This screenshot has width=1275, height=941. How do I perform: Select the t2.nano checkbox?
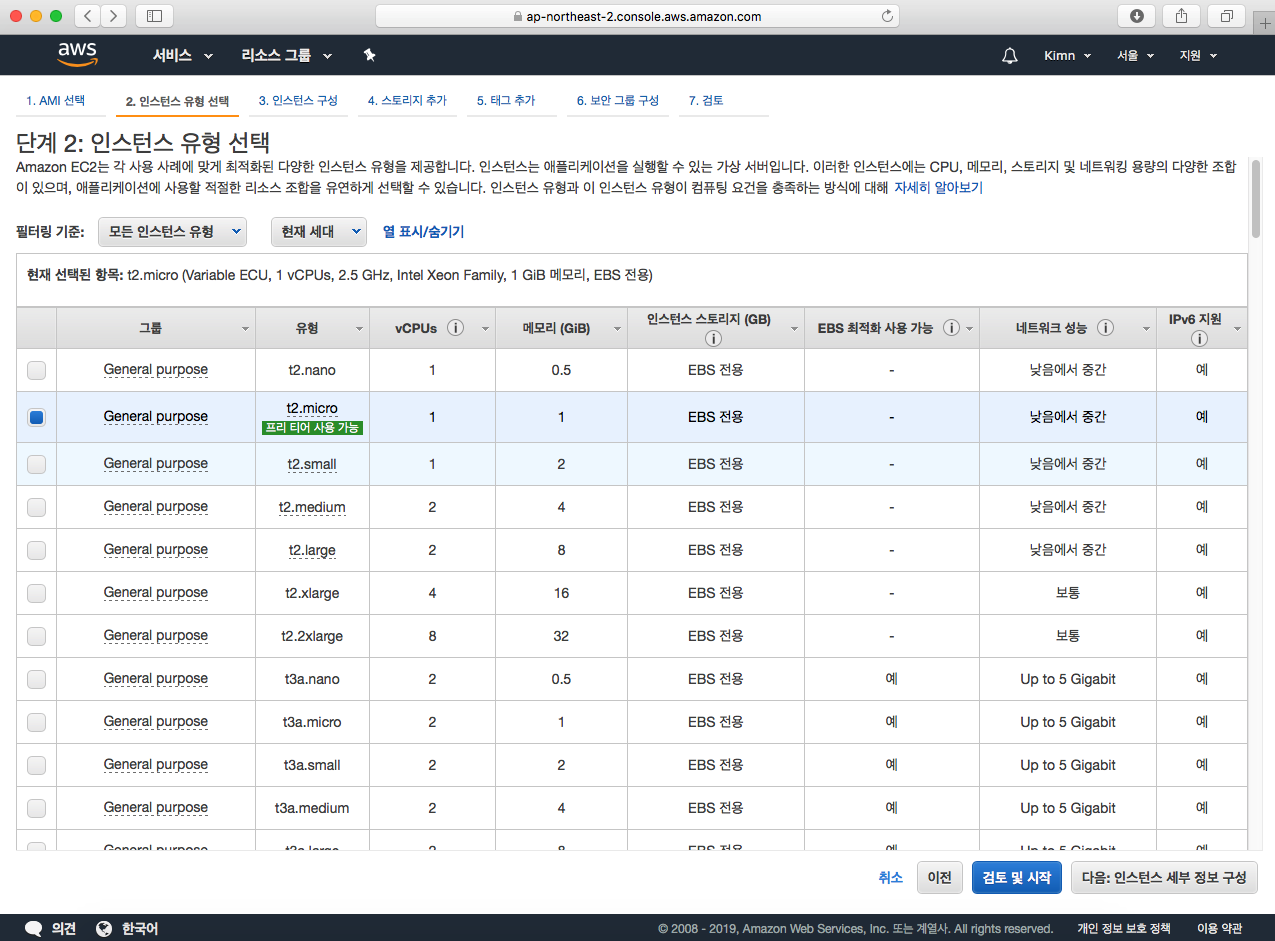pos(36,370)
